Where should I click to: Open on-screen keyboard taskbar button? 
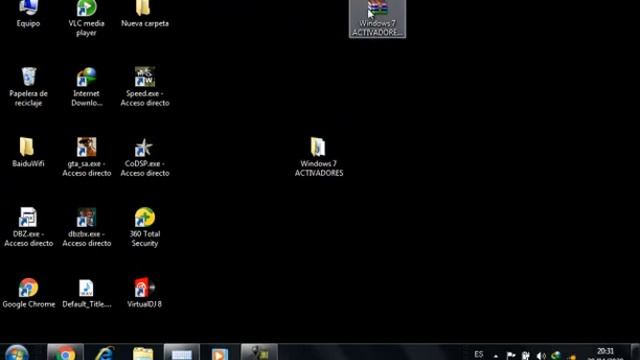[x=182, y=352]
